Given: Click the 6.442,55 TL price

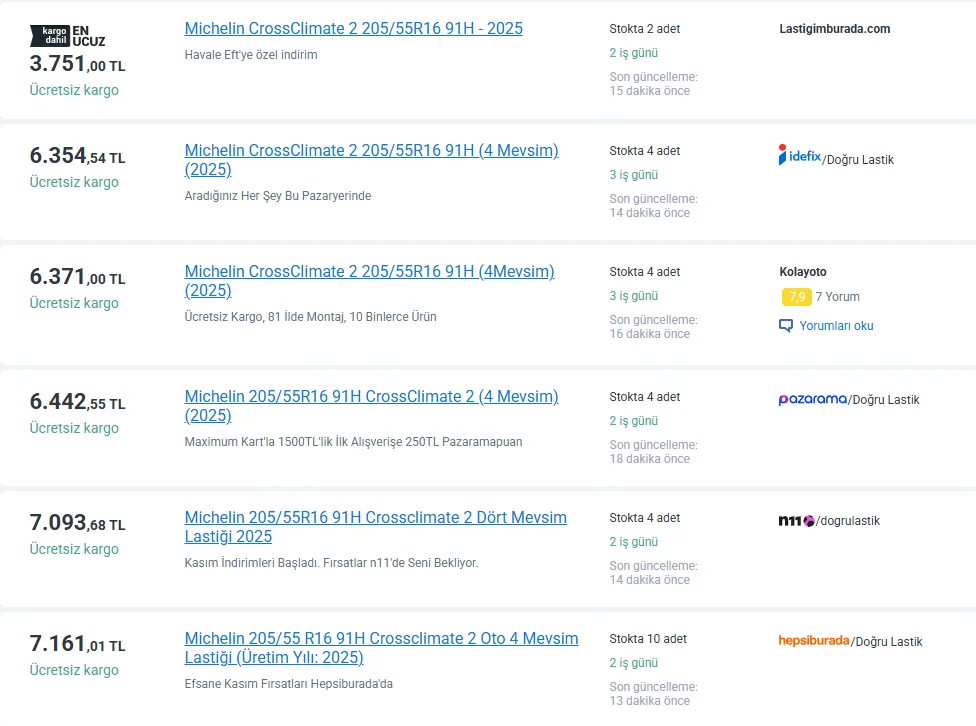Looking at the screenshot, I should pyautogui.click(x=77, y=402).
